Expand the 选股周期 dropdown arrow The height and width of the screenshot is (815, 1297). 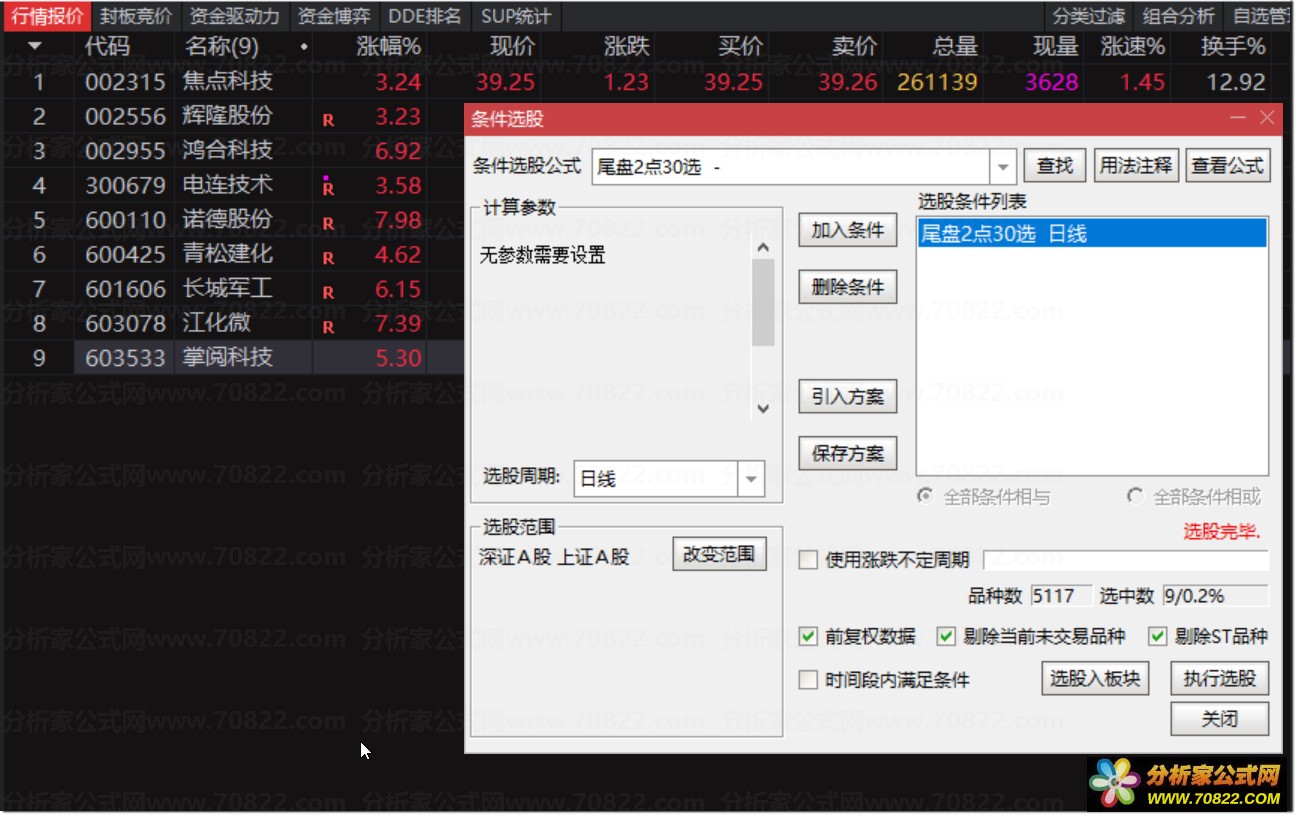(751, 479)
